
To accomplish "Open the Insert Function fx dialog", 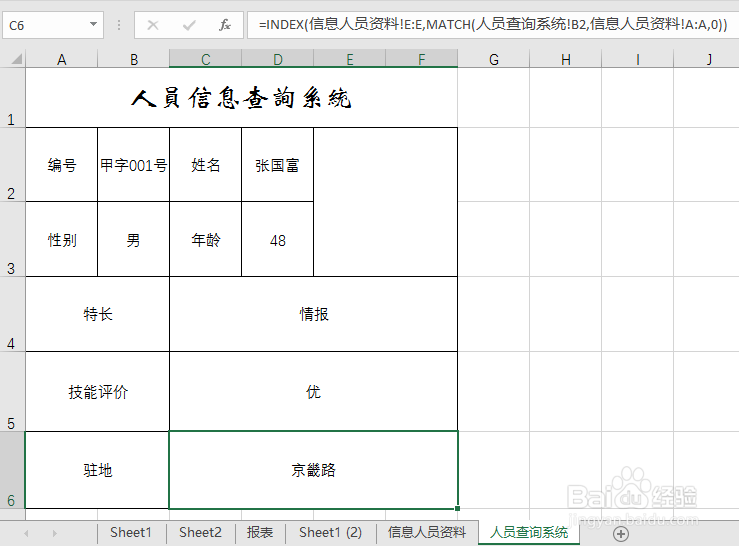I will pyautogui.click(x=225, y=25).
